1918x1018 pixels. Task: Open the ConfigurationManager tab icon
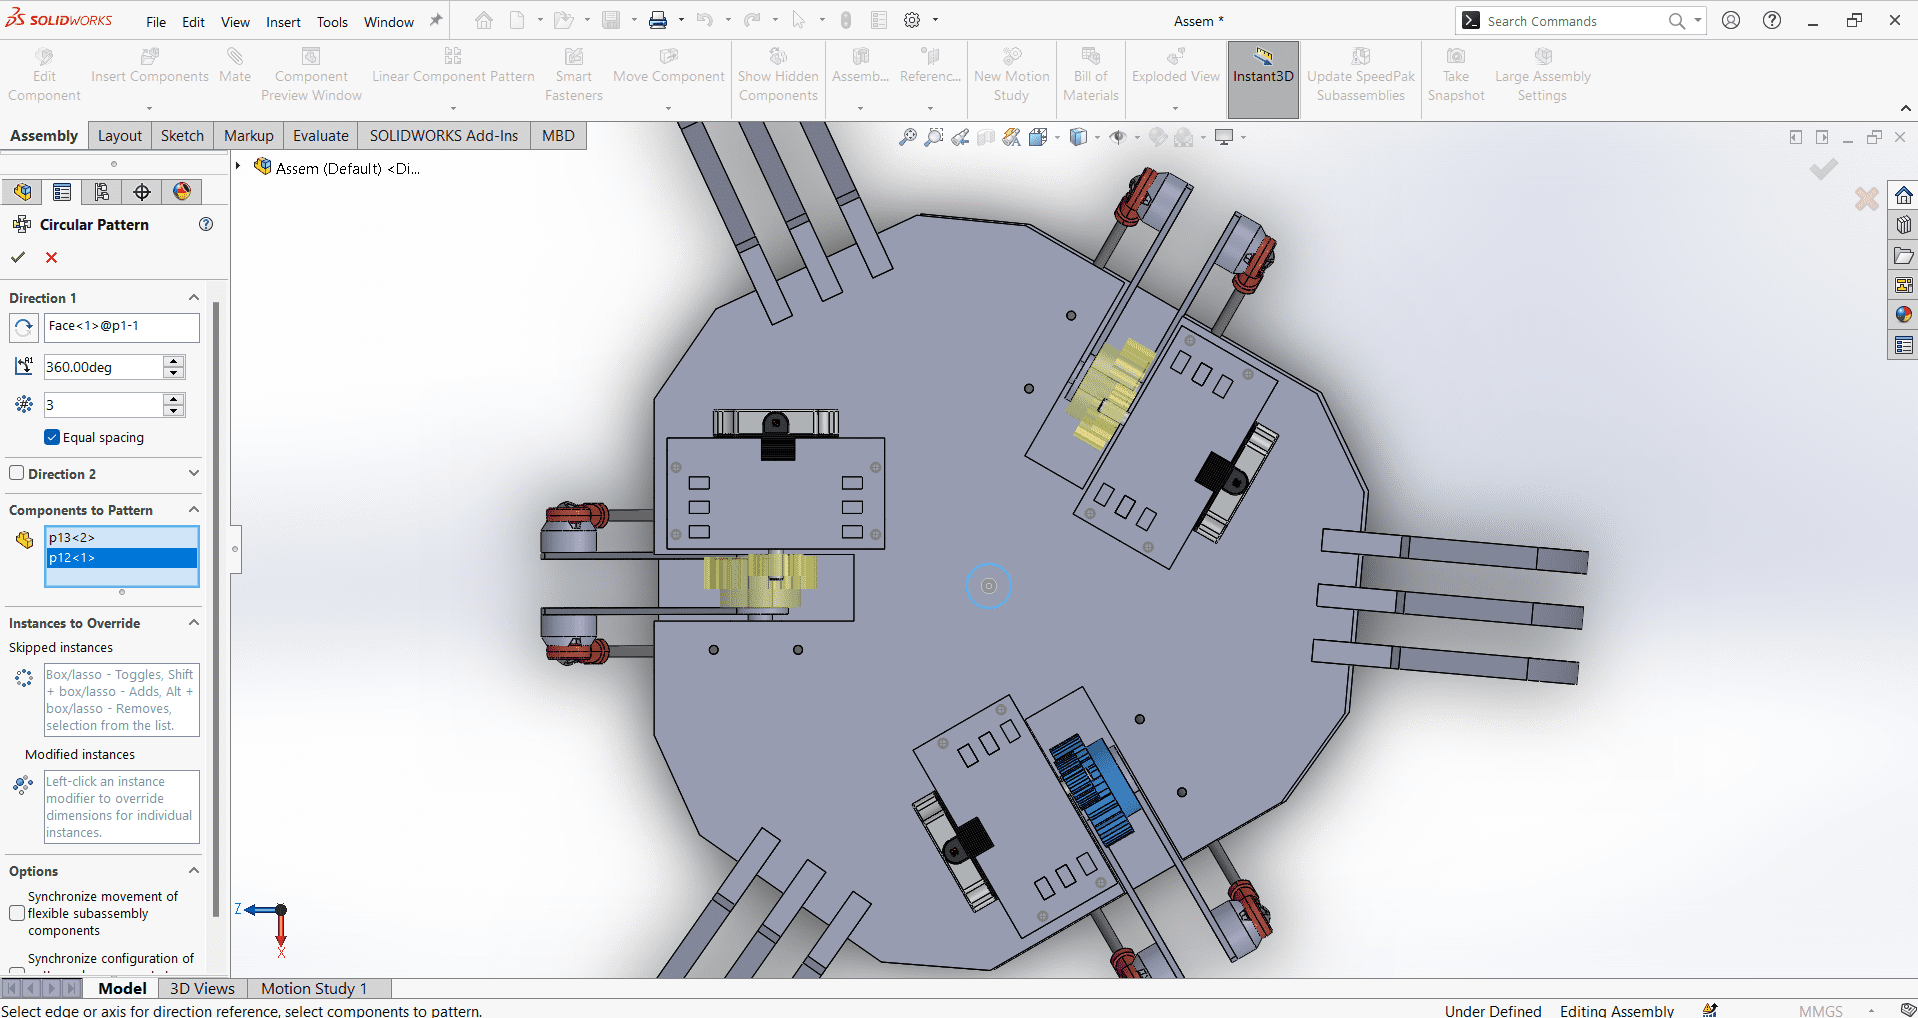coord(102,192)
